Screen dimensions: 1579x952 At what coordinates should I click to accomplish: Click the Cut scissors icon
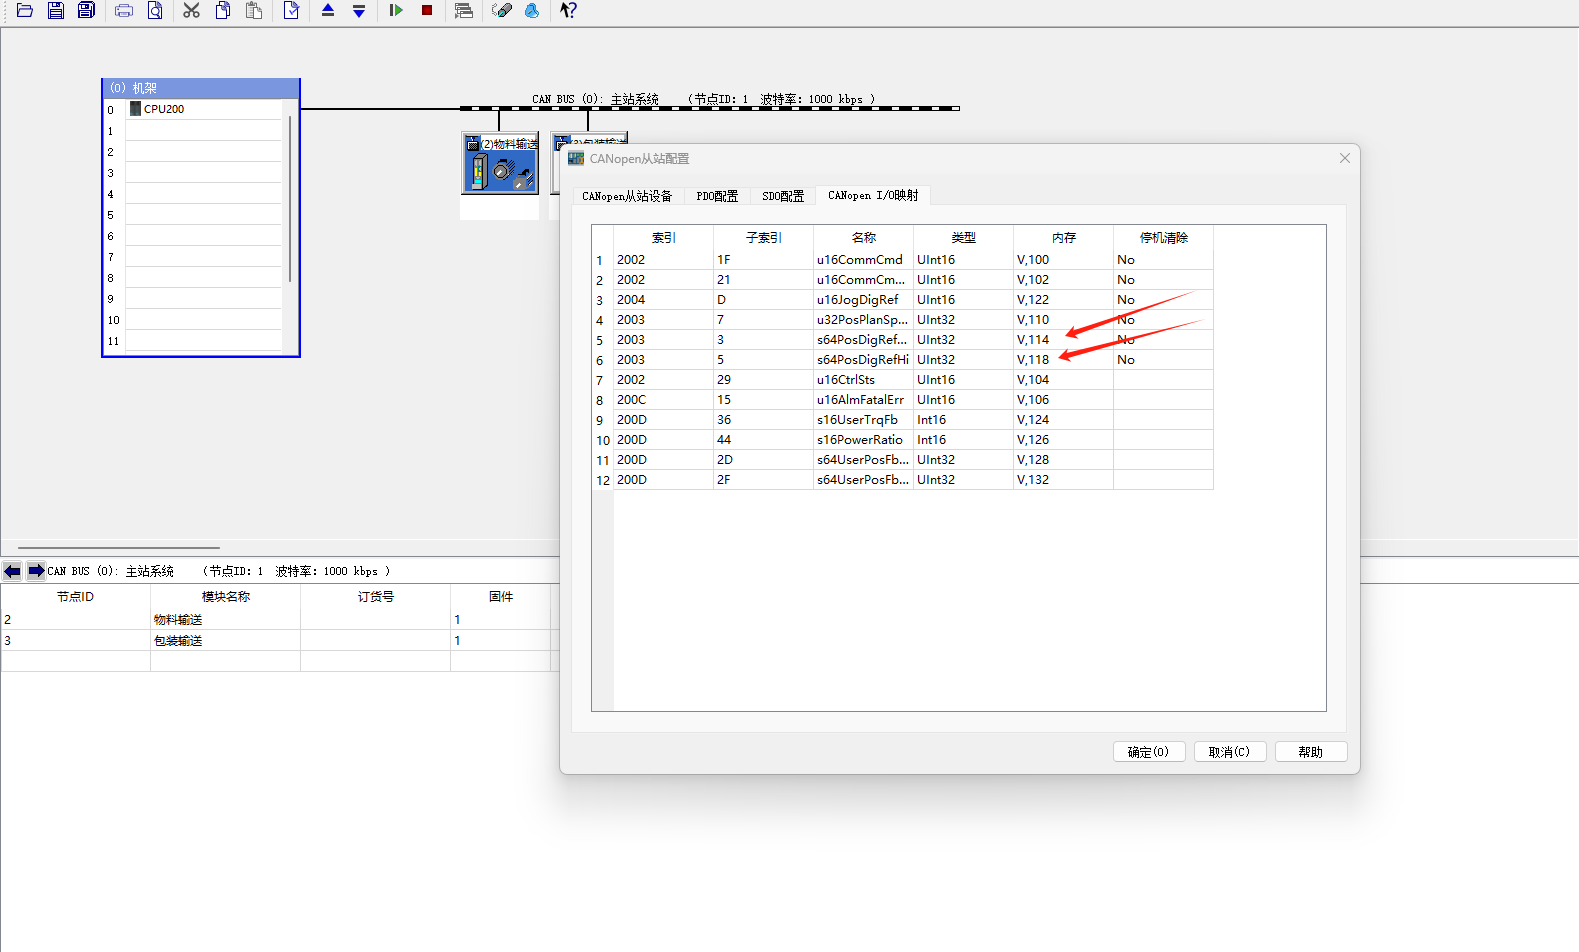(x=192, y=10)
